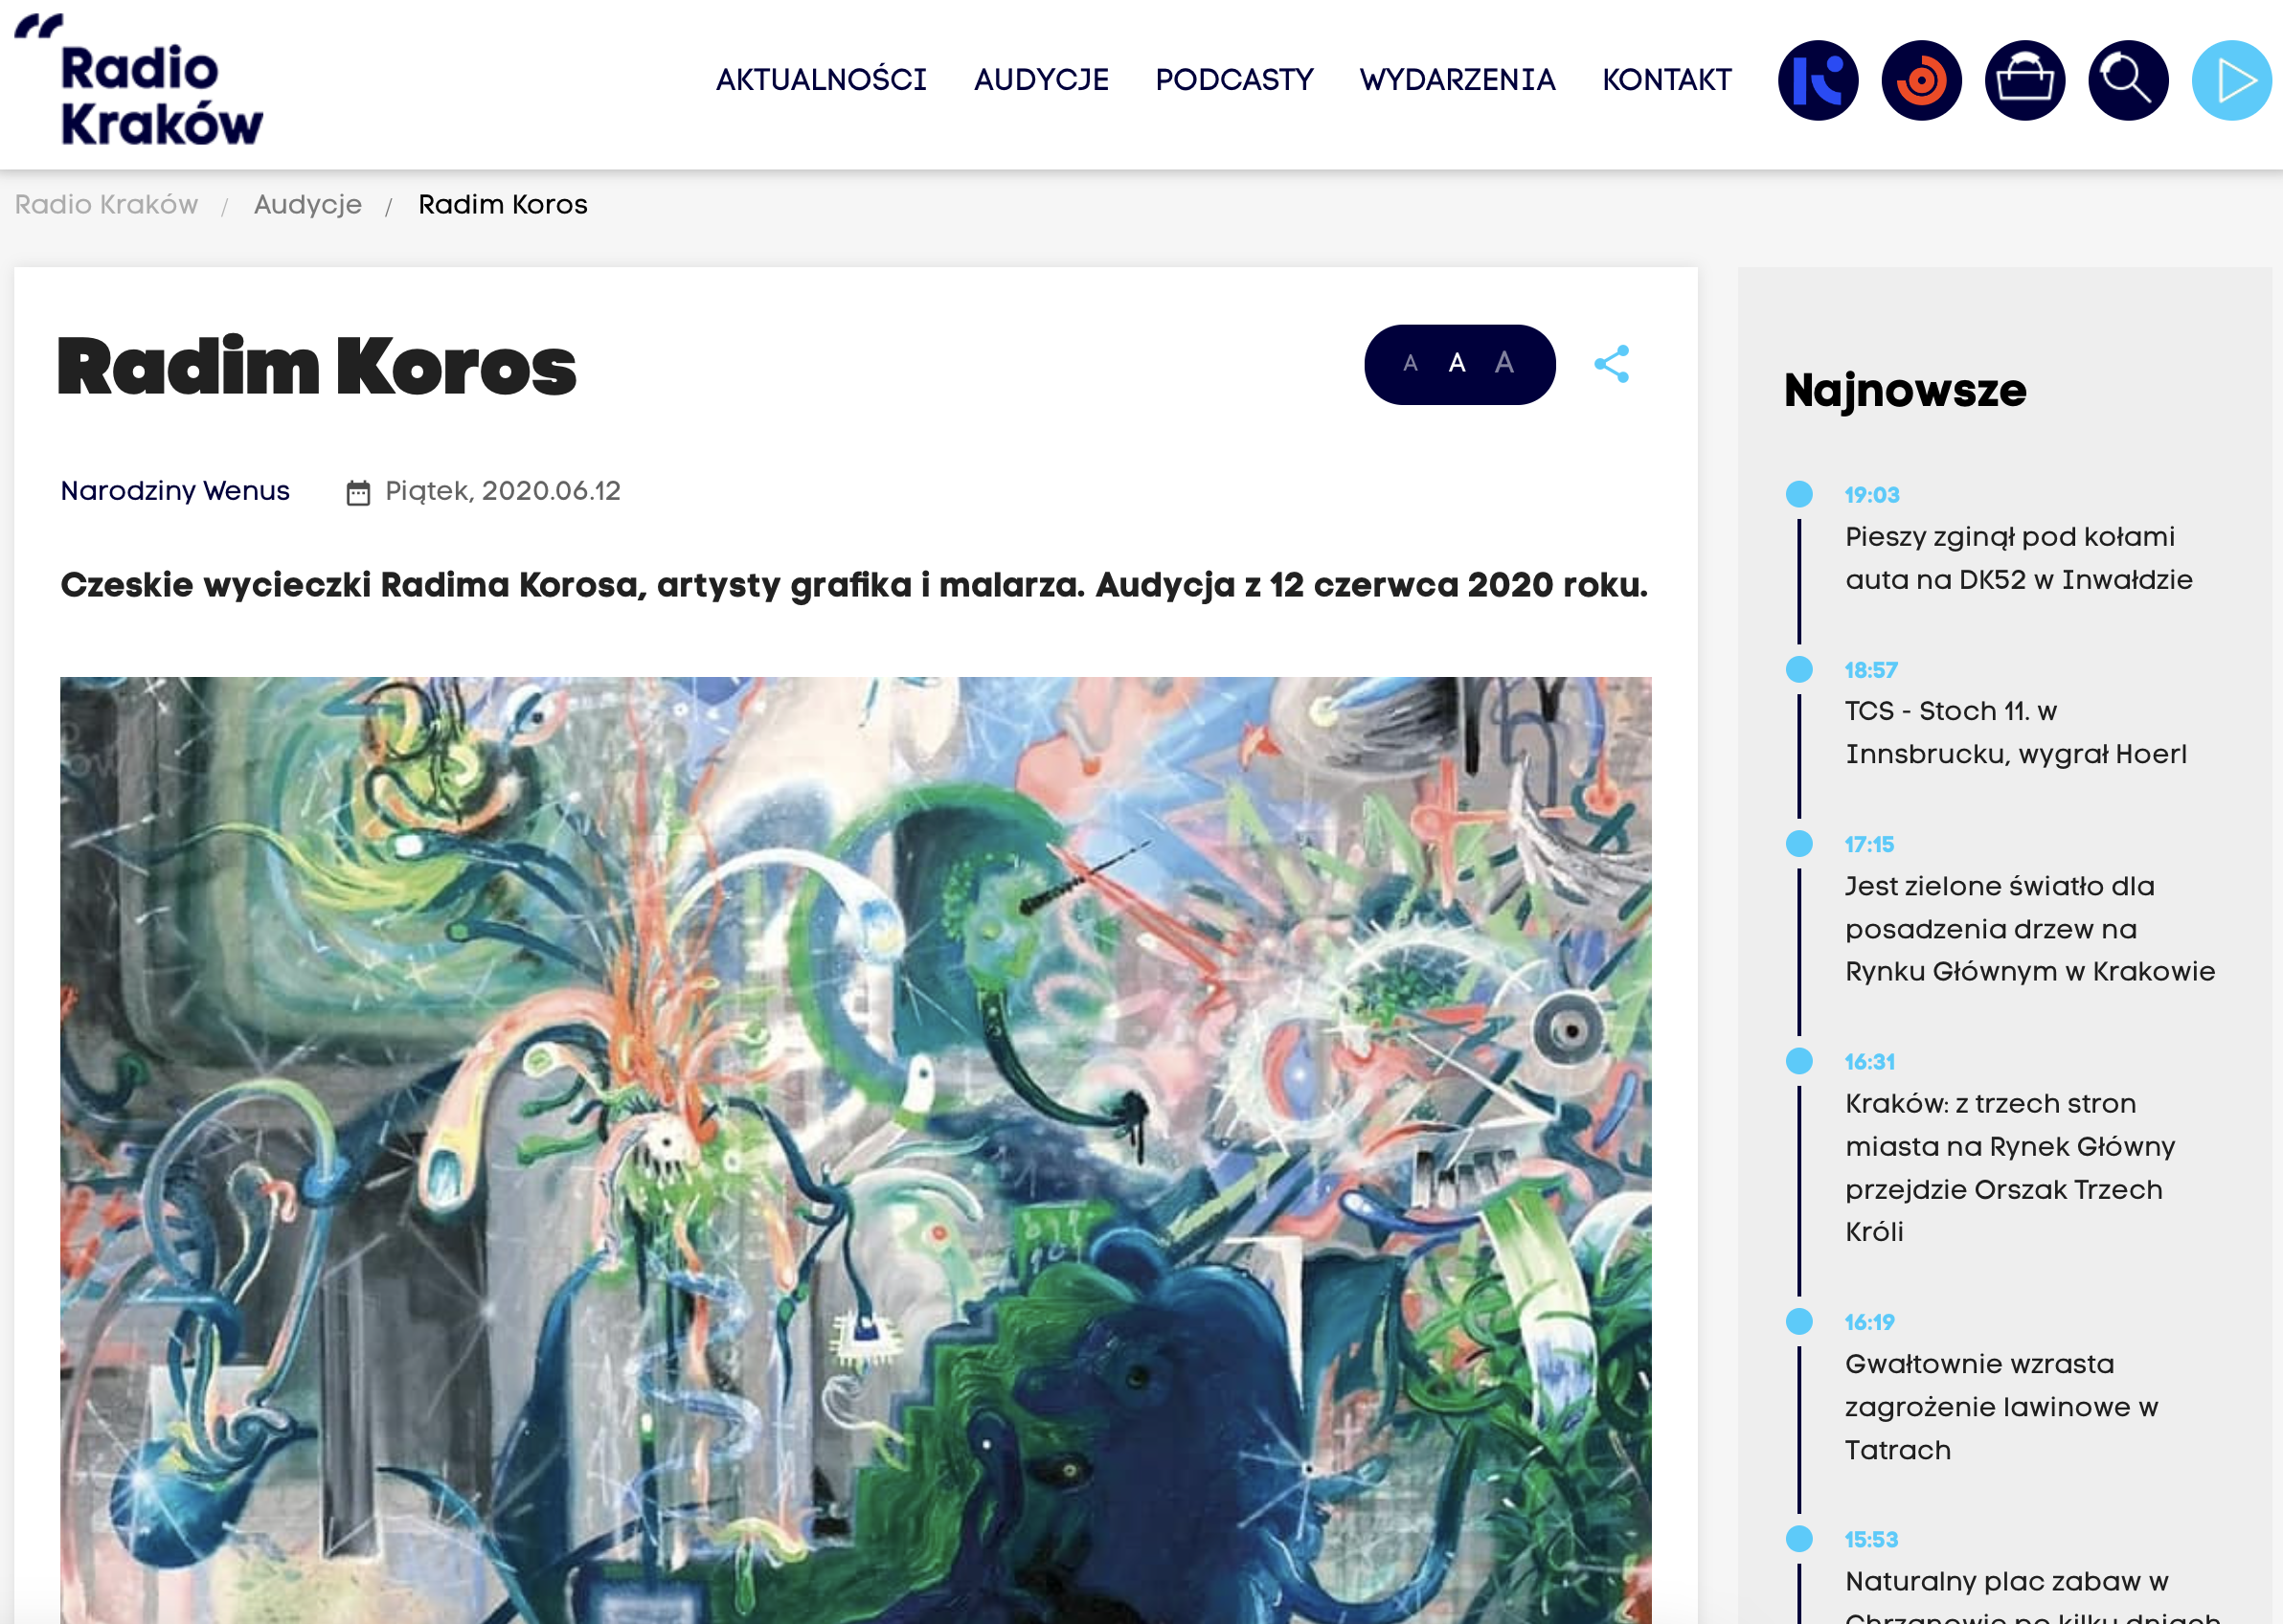Open the Wydarzenia menu item

(1457, 80)
